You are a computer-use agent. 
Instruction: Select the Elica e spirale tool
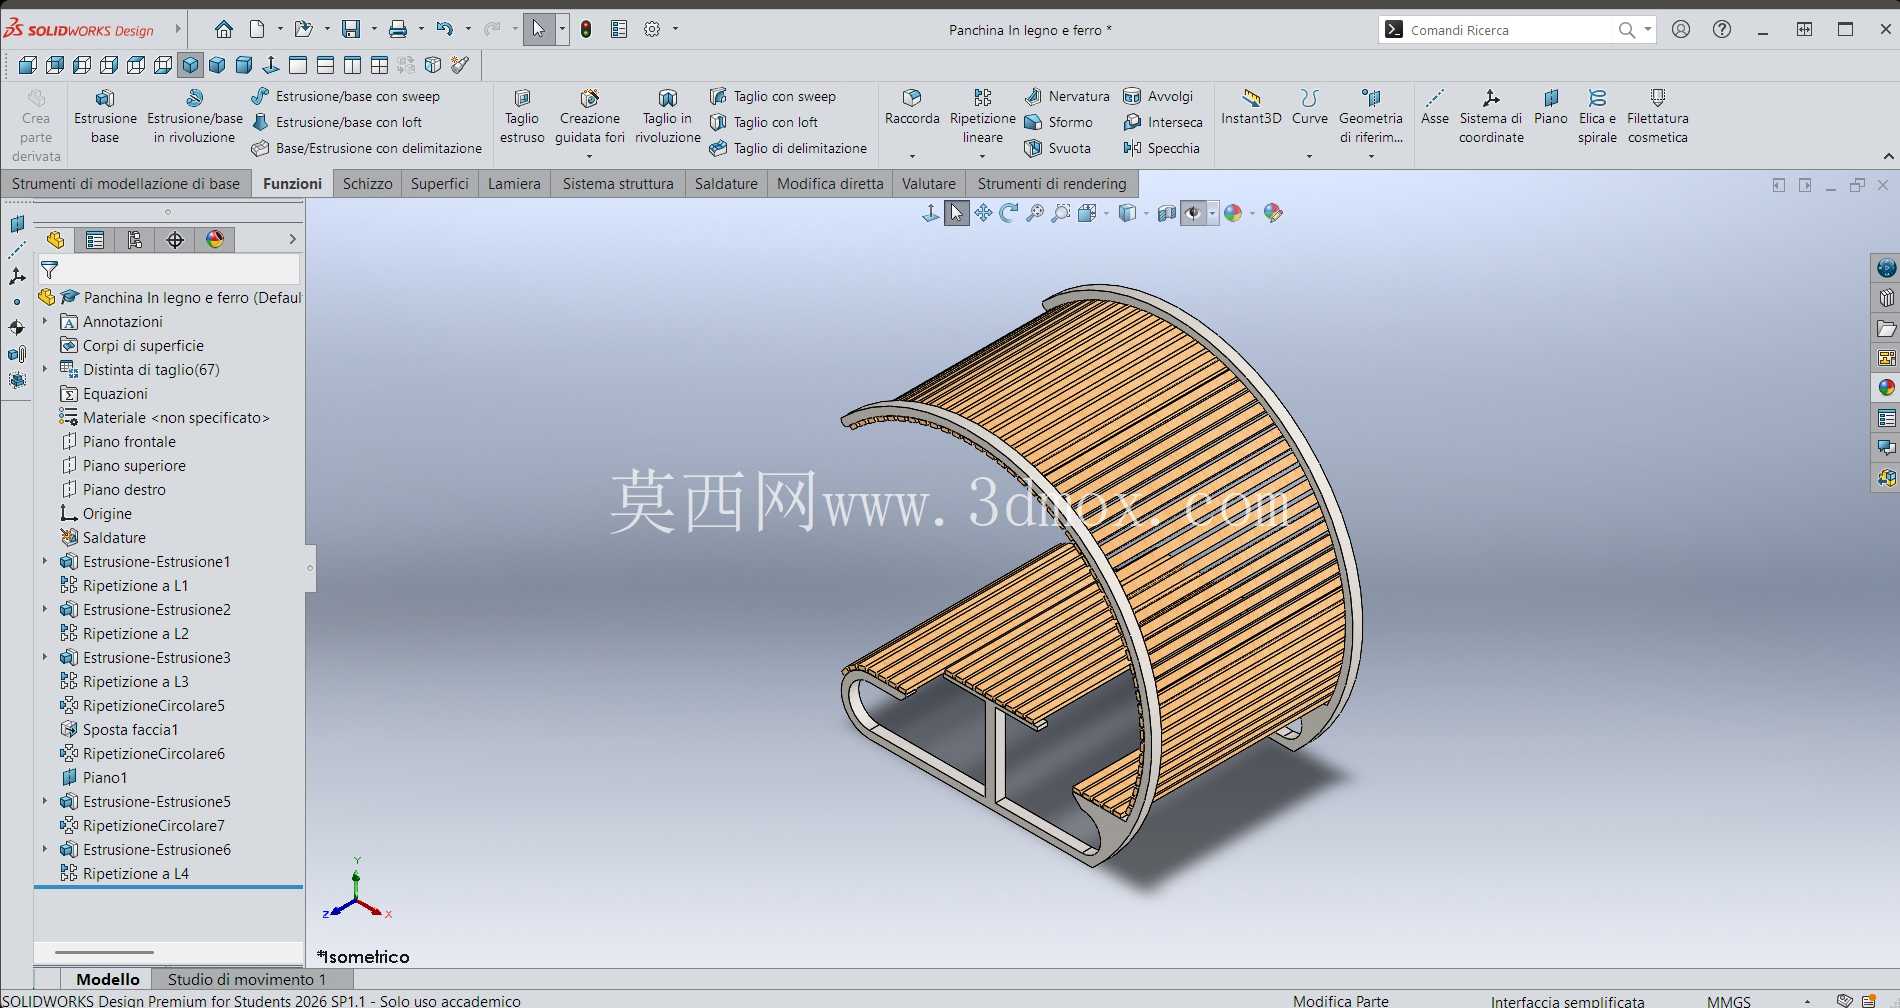click(x=1597, y=117)
